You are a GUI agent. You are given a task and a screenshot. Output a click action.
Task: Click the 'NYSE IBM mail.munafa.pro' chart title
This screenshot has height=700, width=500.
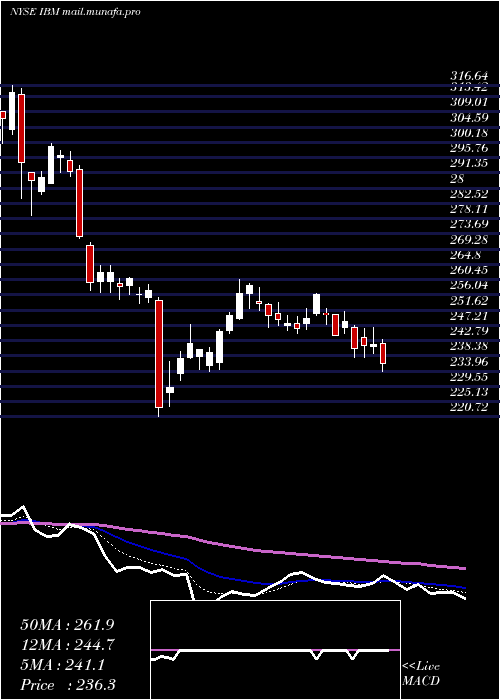[75, 12]
